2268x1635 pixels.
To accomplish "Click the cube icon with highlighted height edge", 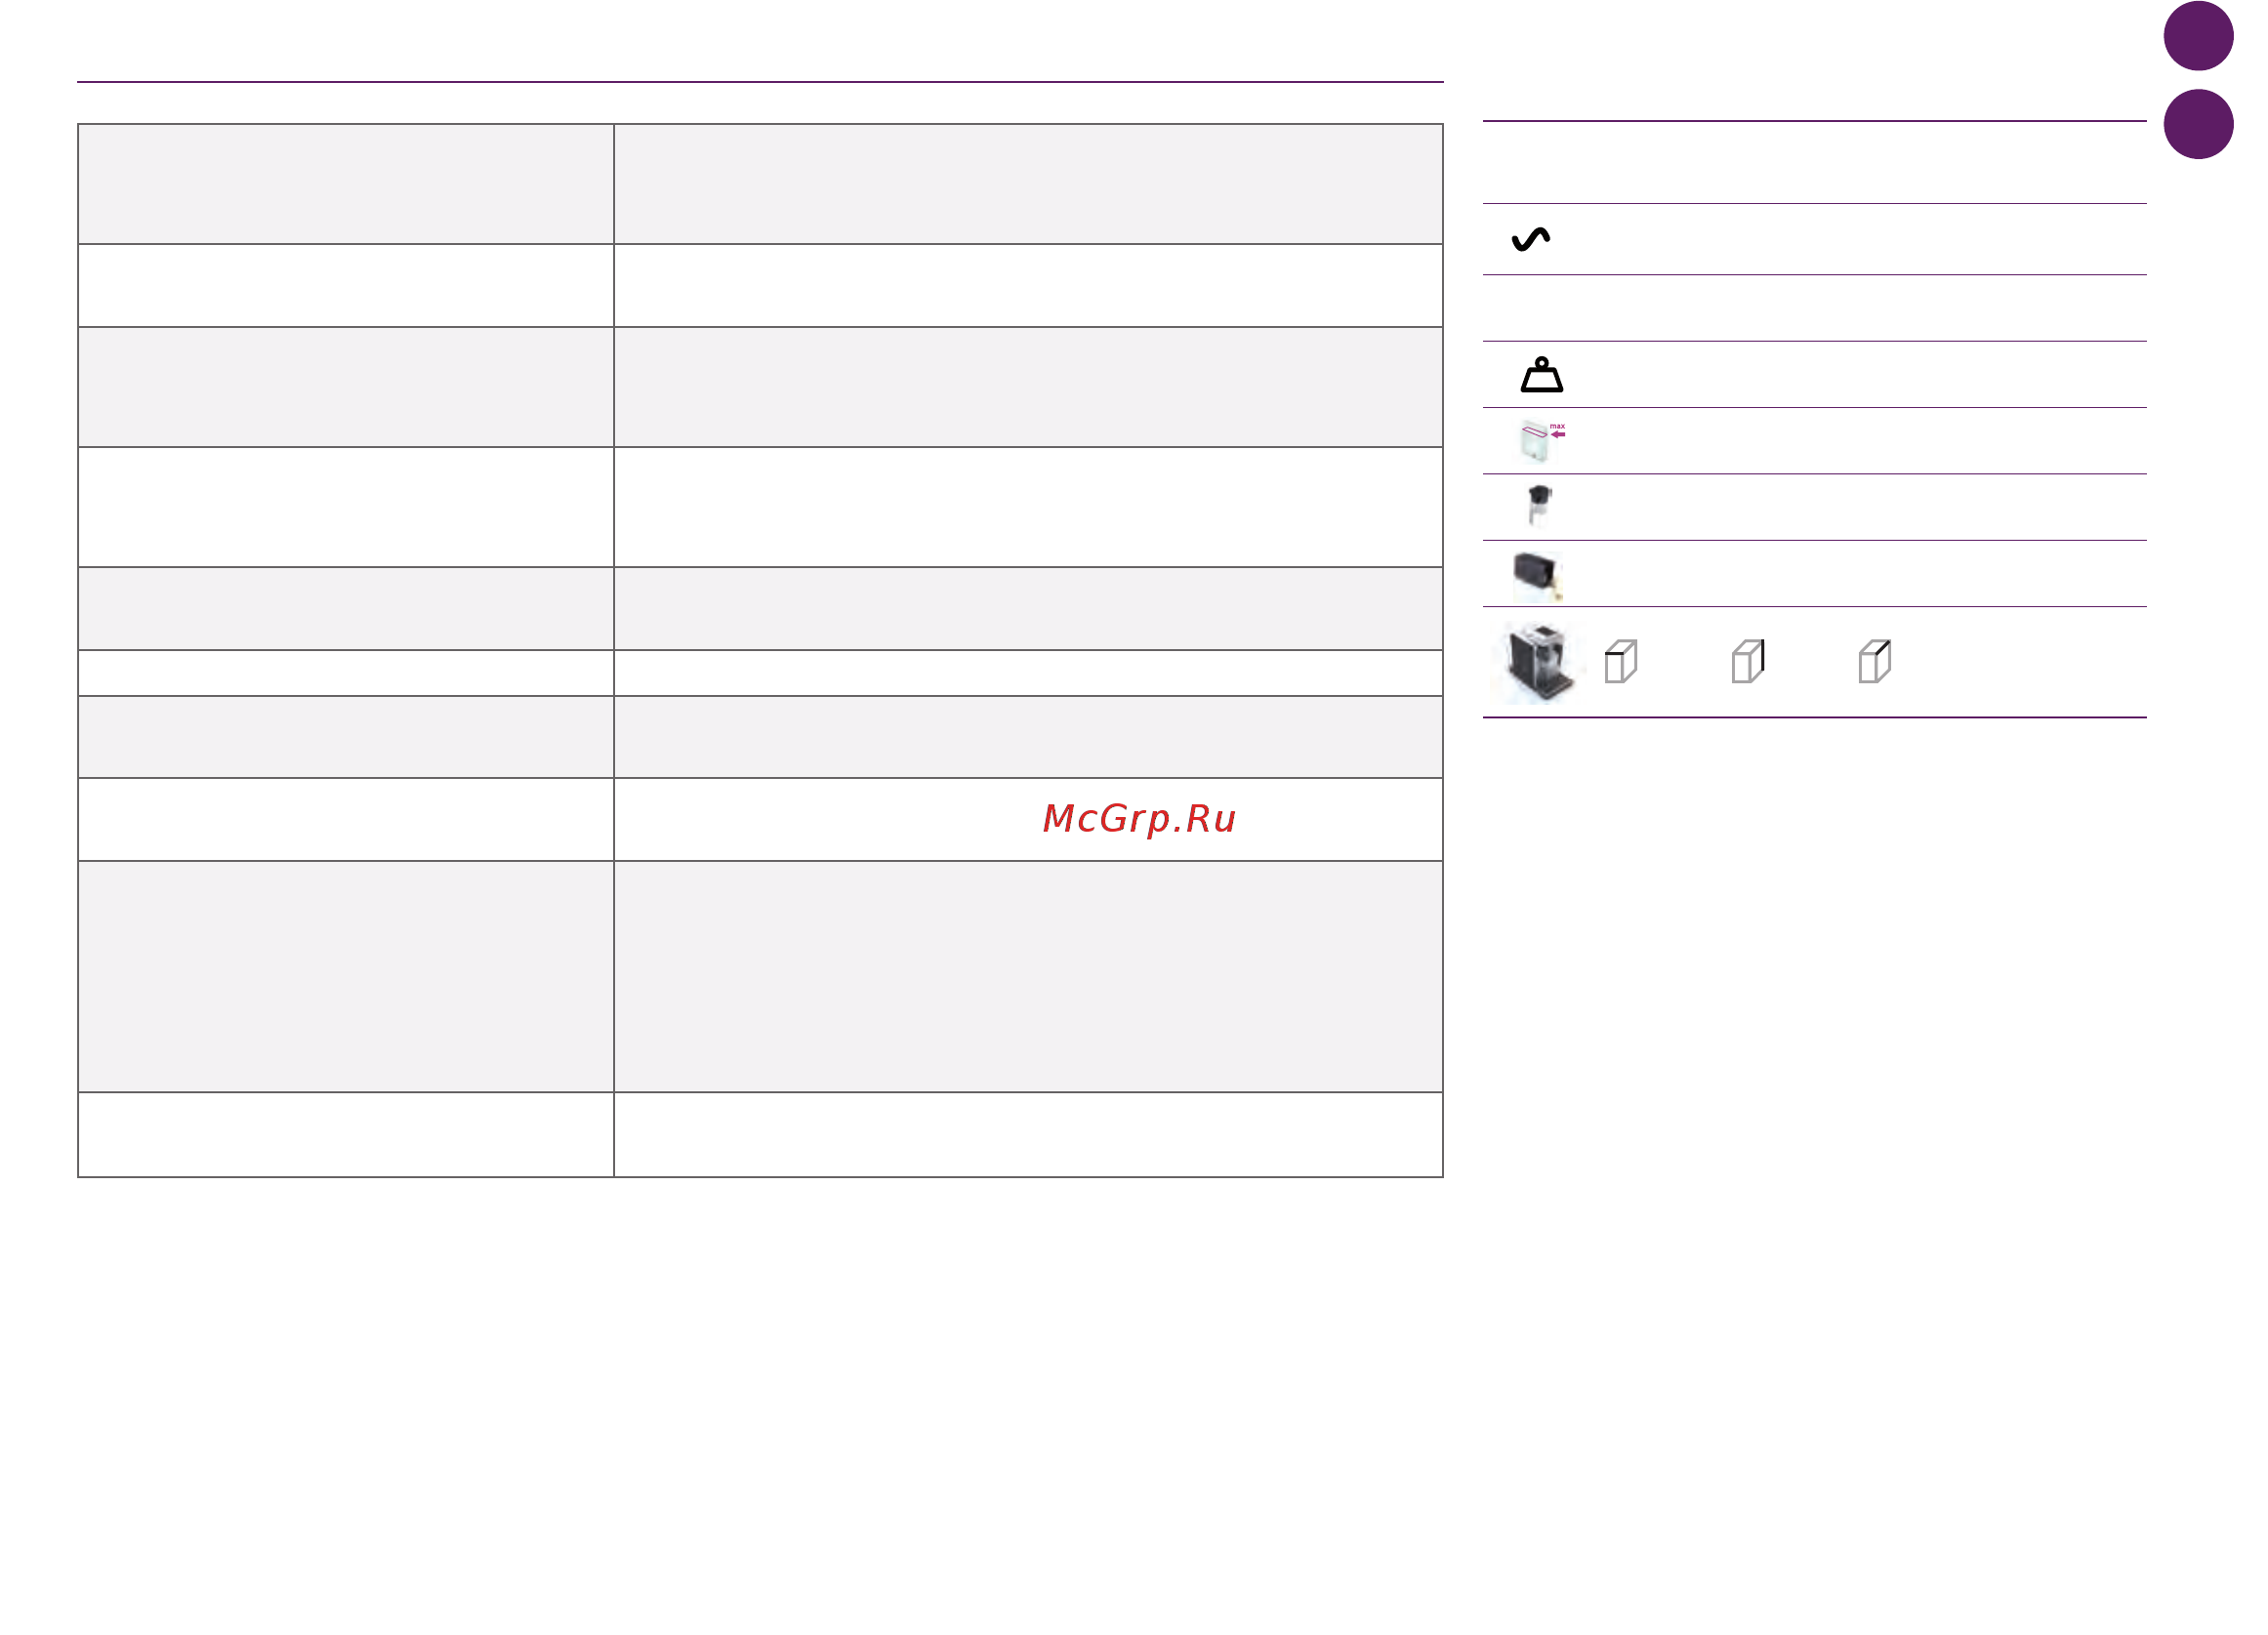I will coord(1748,662).
